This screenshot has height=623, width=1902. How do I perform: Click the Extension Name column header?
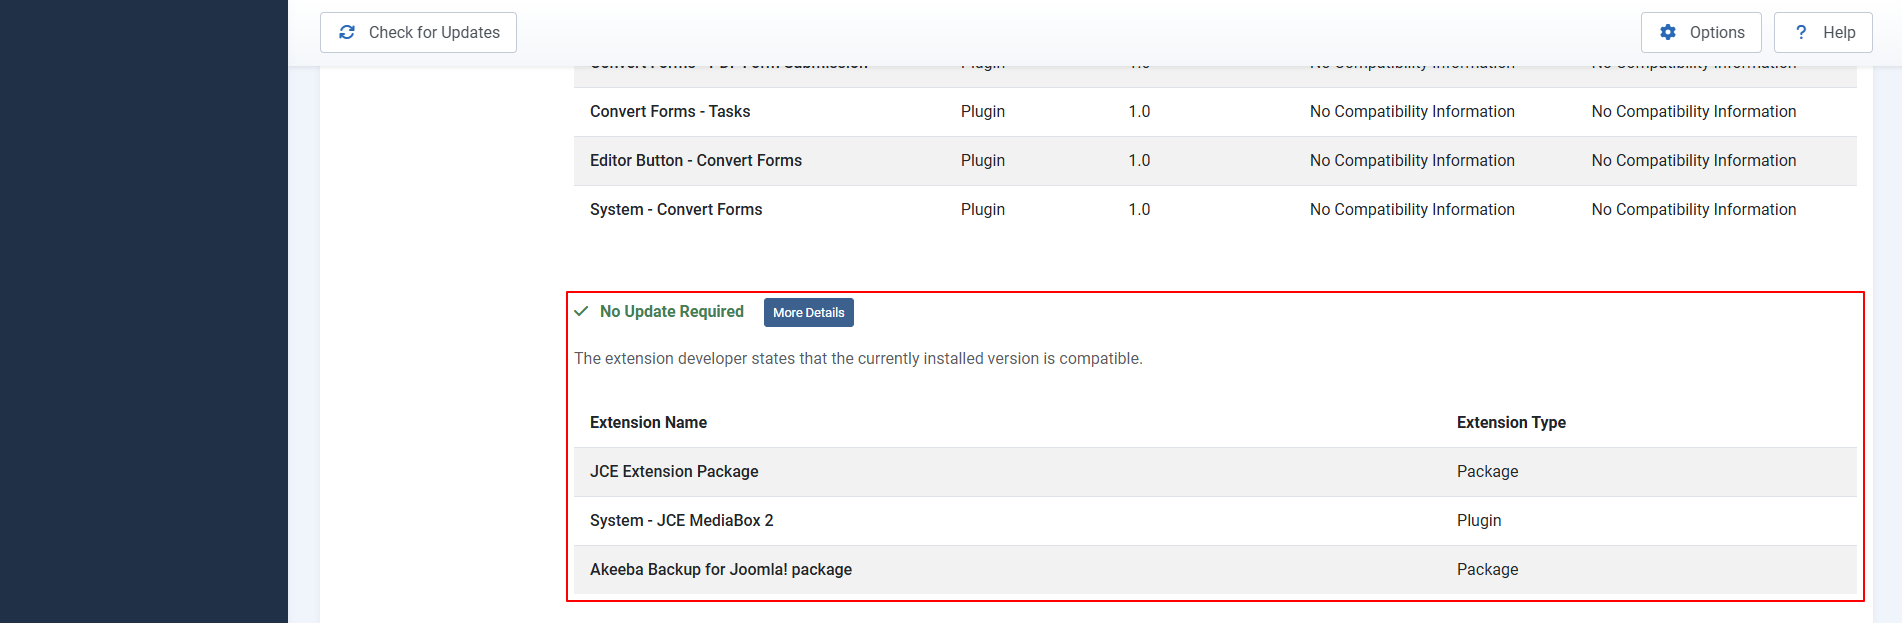(648, 423)
